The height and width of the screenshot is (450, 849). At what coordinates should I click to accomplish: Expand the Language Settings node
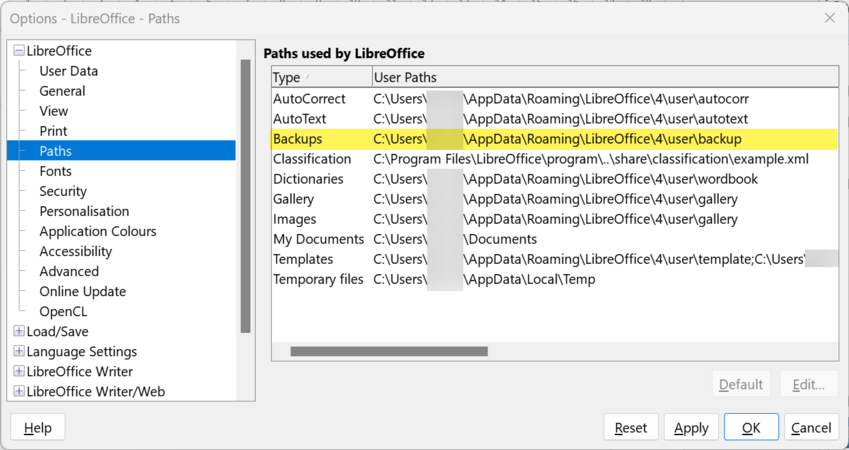(19, 351)
